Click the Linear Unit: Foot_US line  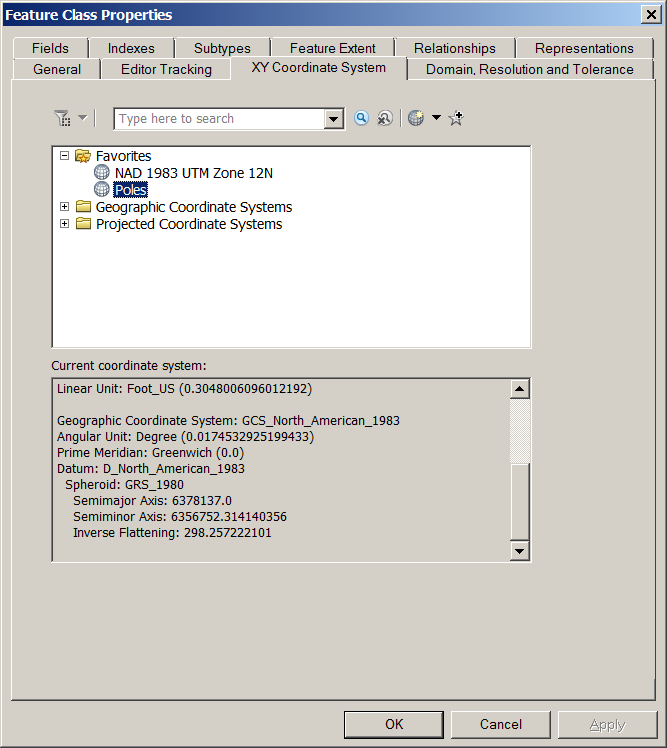tap(184, 389)
